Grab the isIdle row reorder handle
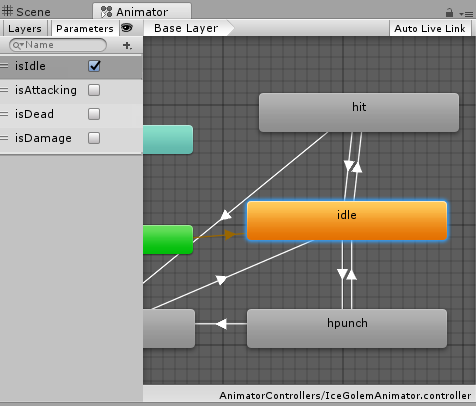This screenshot has width=476, height=406. [x=4, y=66]
